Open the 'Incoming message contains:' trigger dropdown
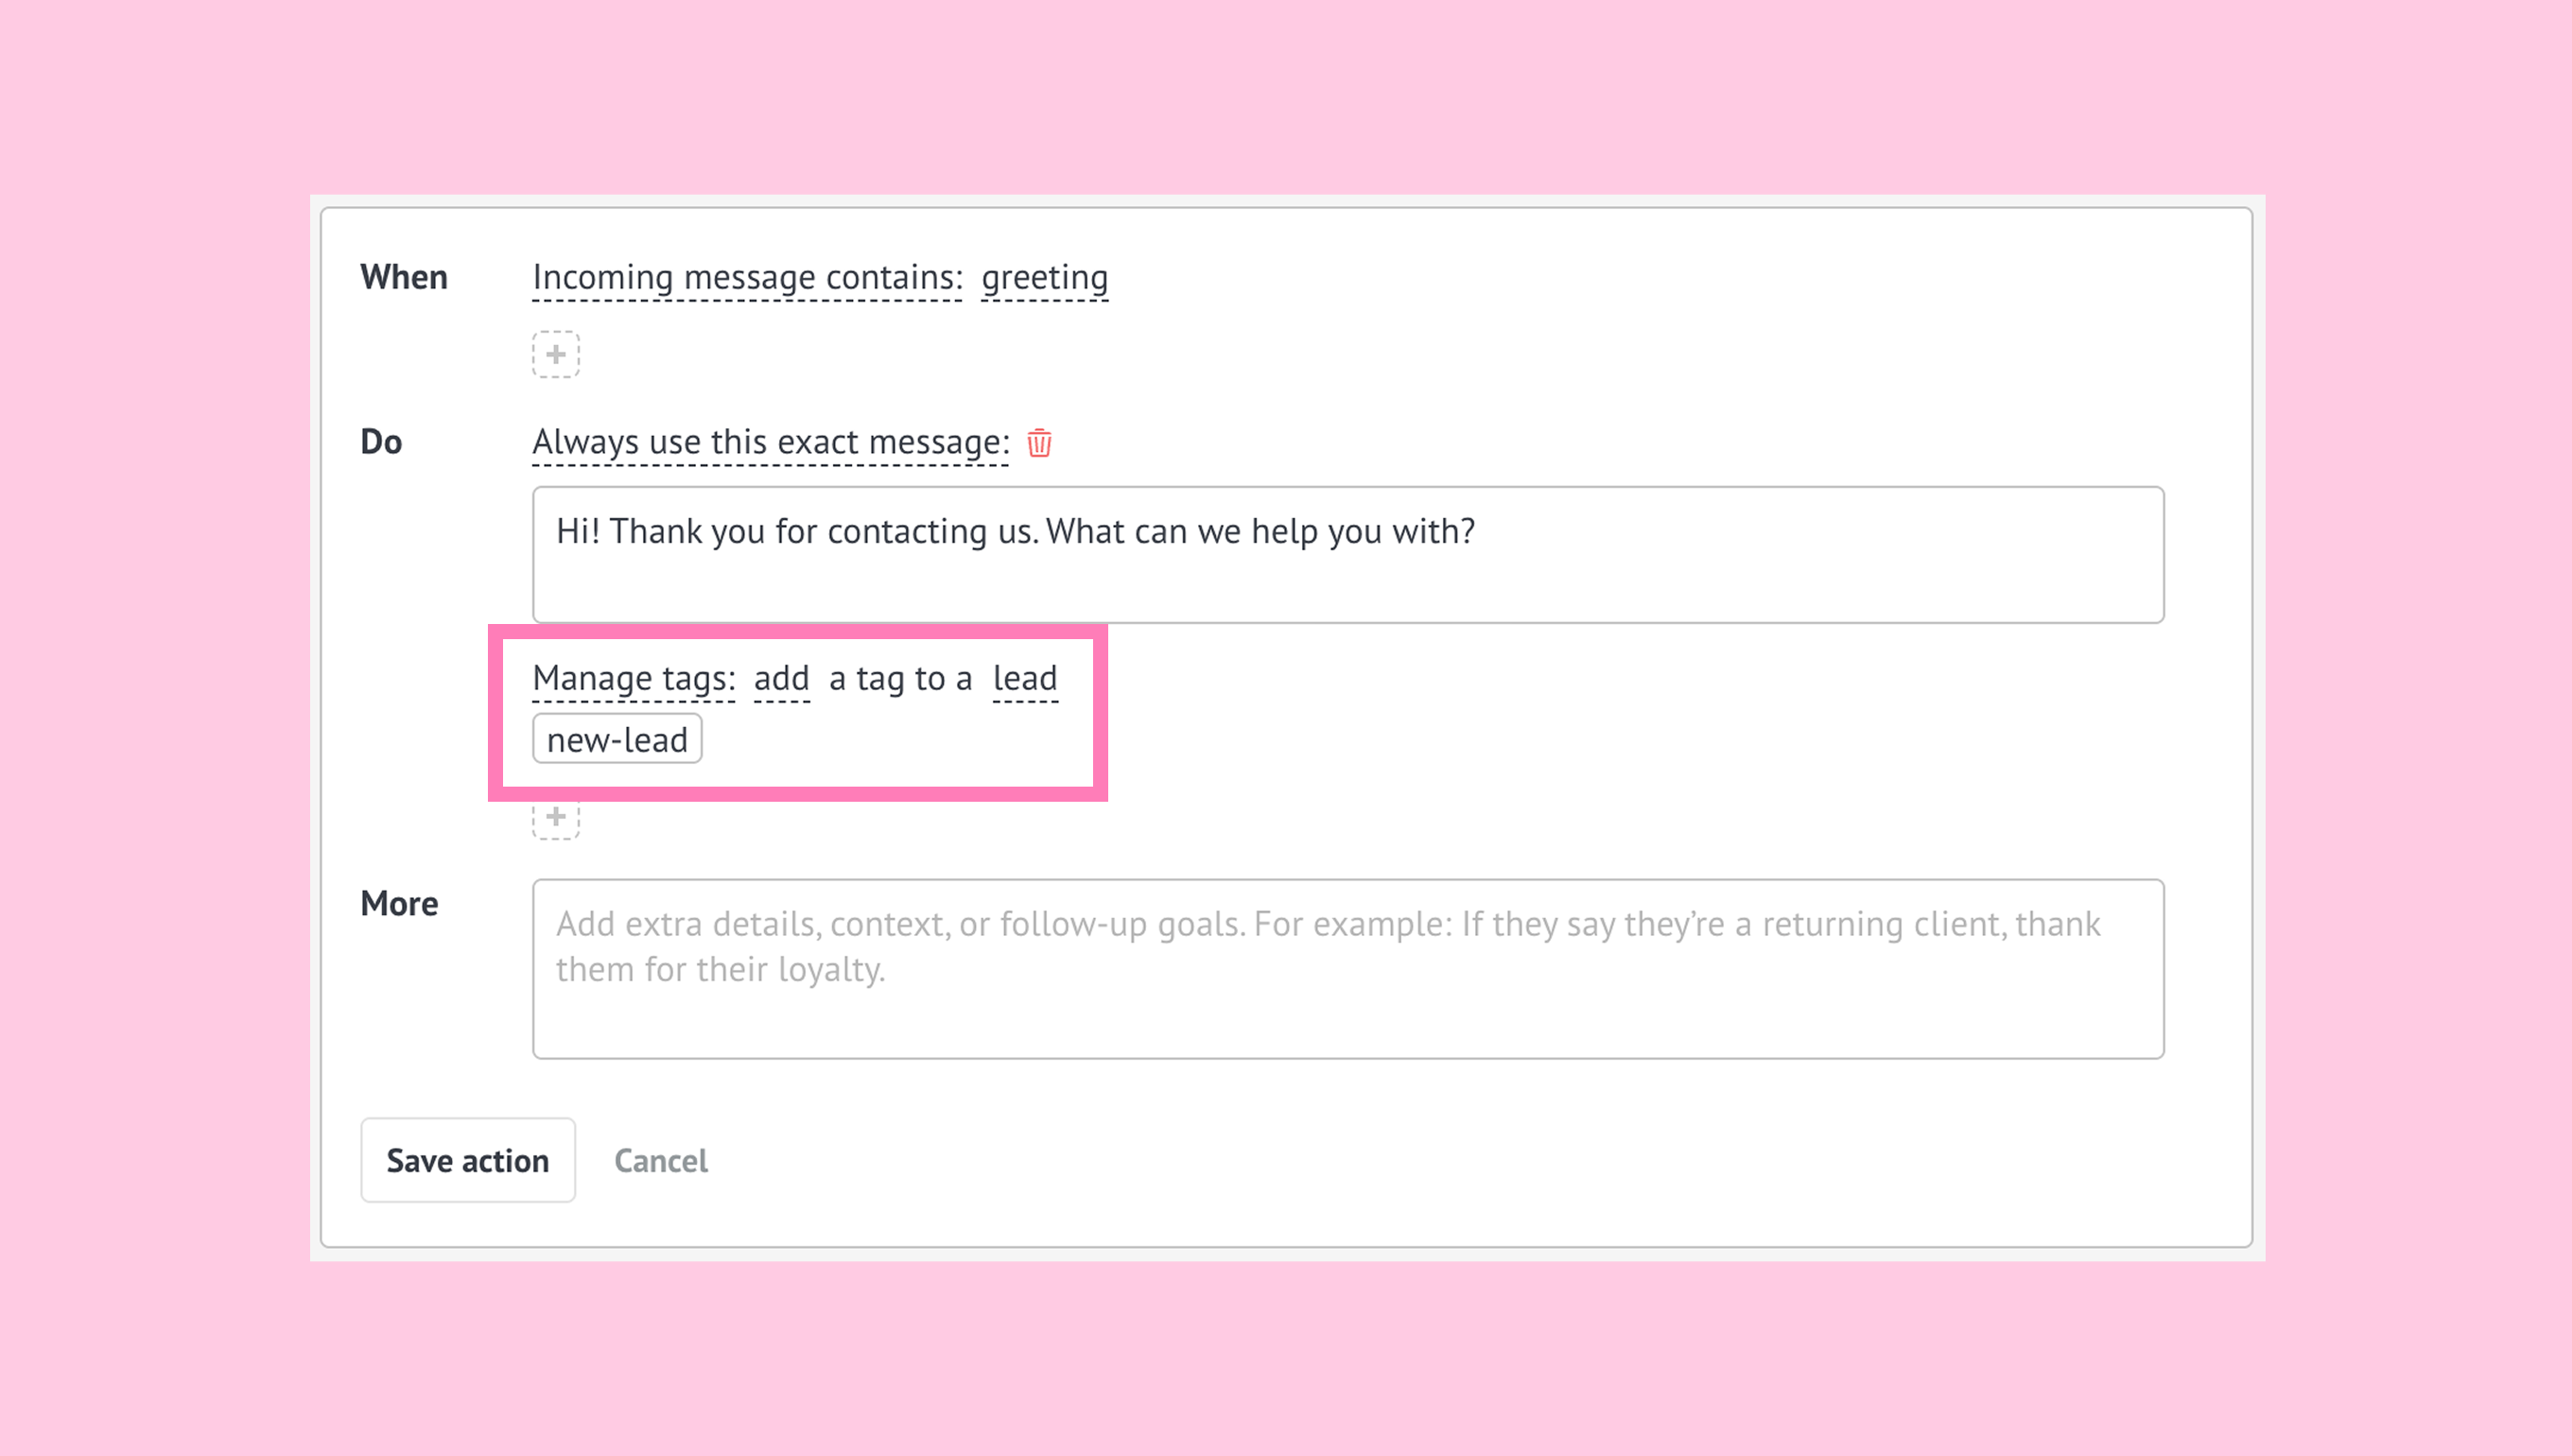Viewport: 2572px width, 1456px height. coord(746,278)
